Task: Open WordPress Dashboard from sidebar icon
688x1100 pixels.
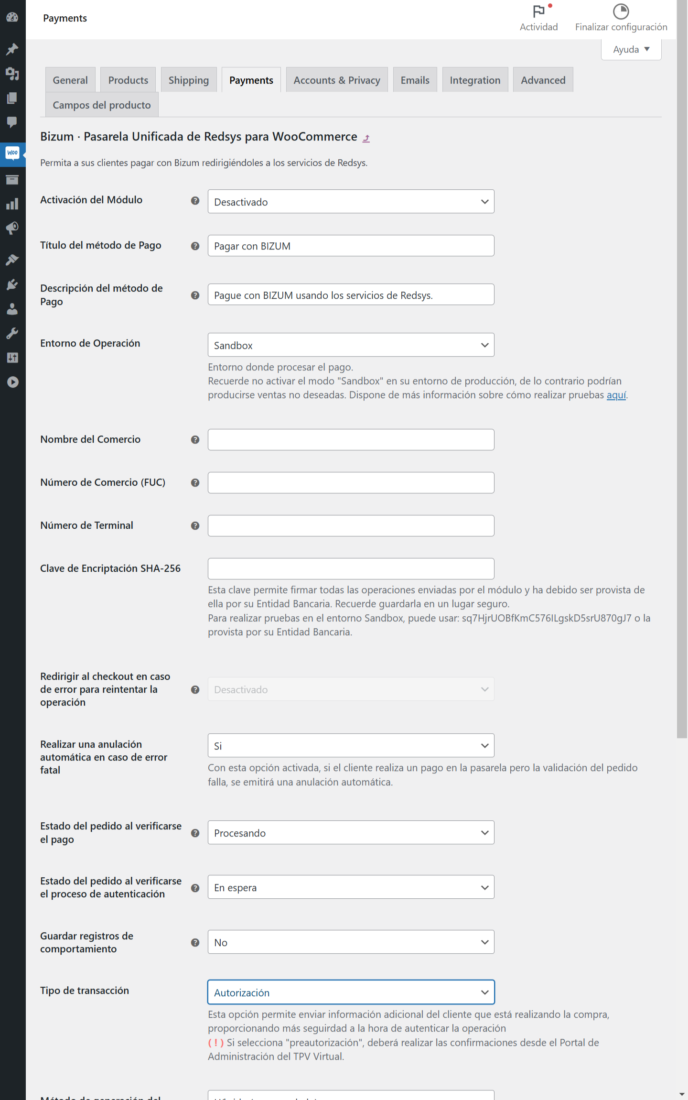Action: (12, 18)
